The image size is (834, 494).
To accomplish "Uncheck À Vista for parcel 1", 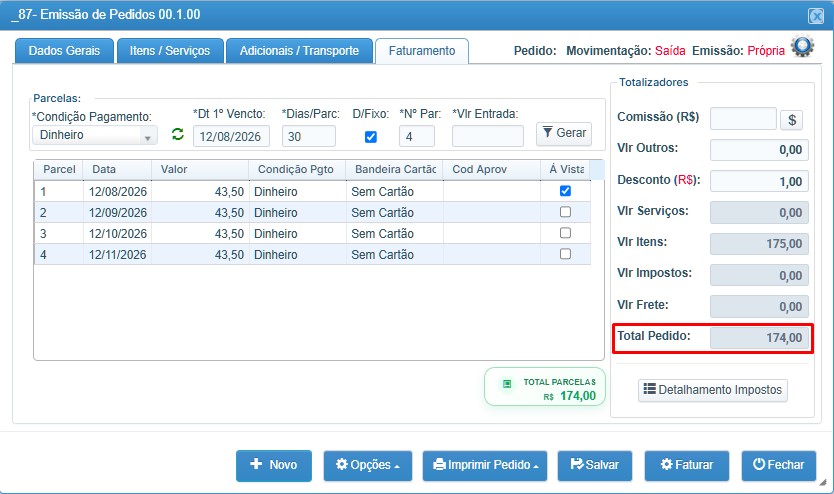I will pos(565,191).
